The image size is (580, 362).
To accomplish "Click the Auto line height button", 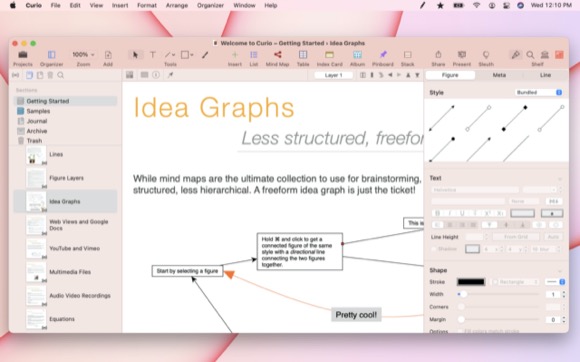I will 553,237.
